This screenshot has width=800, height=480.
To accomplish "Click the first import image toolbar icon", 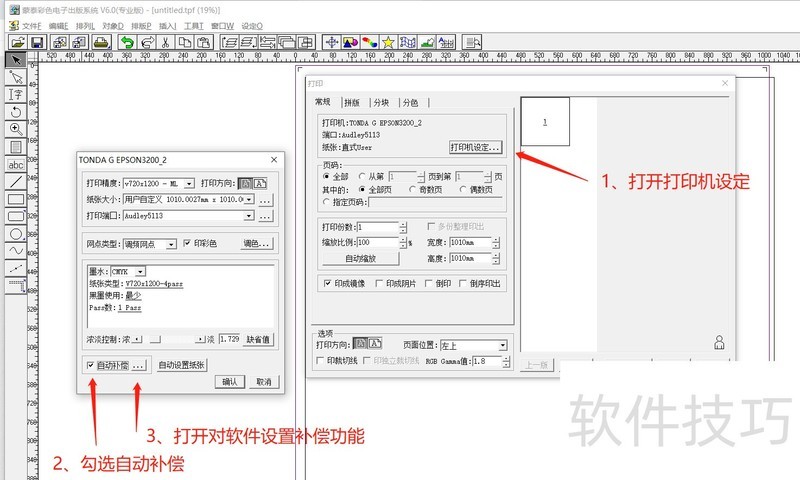I will click(60, 42).
